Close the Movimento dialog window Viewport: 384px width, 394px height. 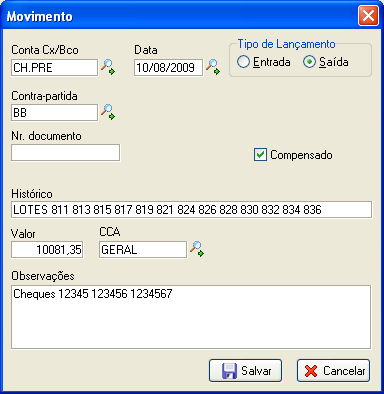point(368,16)
